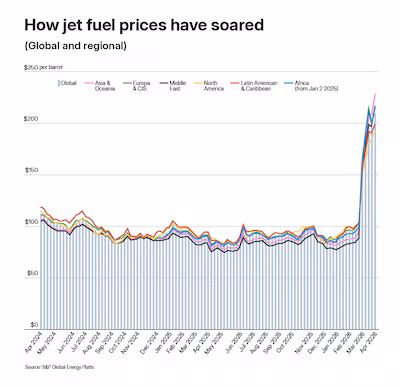Viewport: 400px width, 388px height.
Task: Click the '(Global and regional)' subtitle
Action: click(x=76, y=46)
